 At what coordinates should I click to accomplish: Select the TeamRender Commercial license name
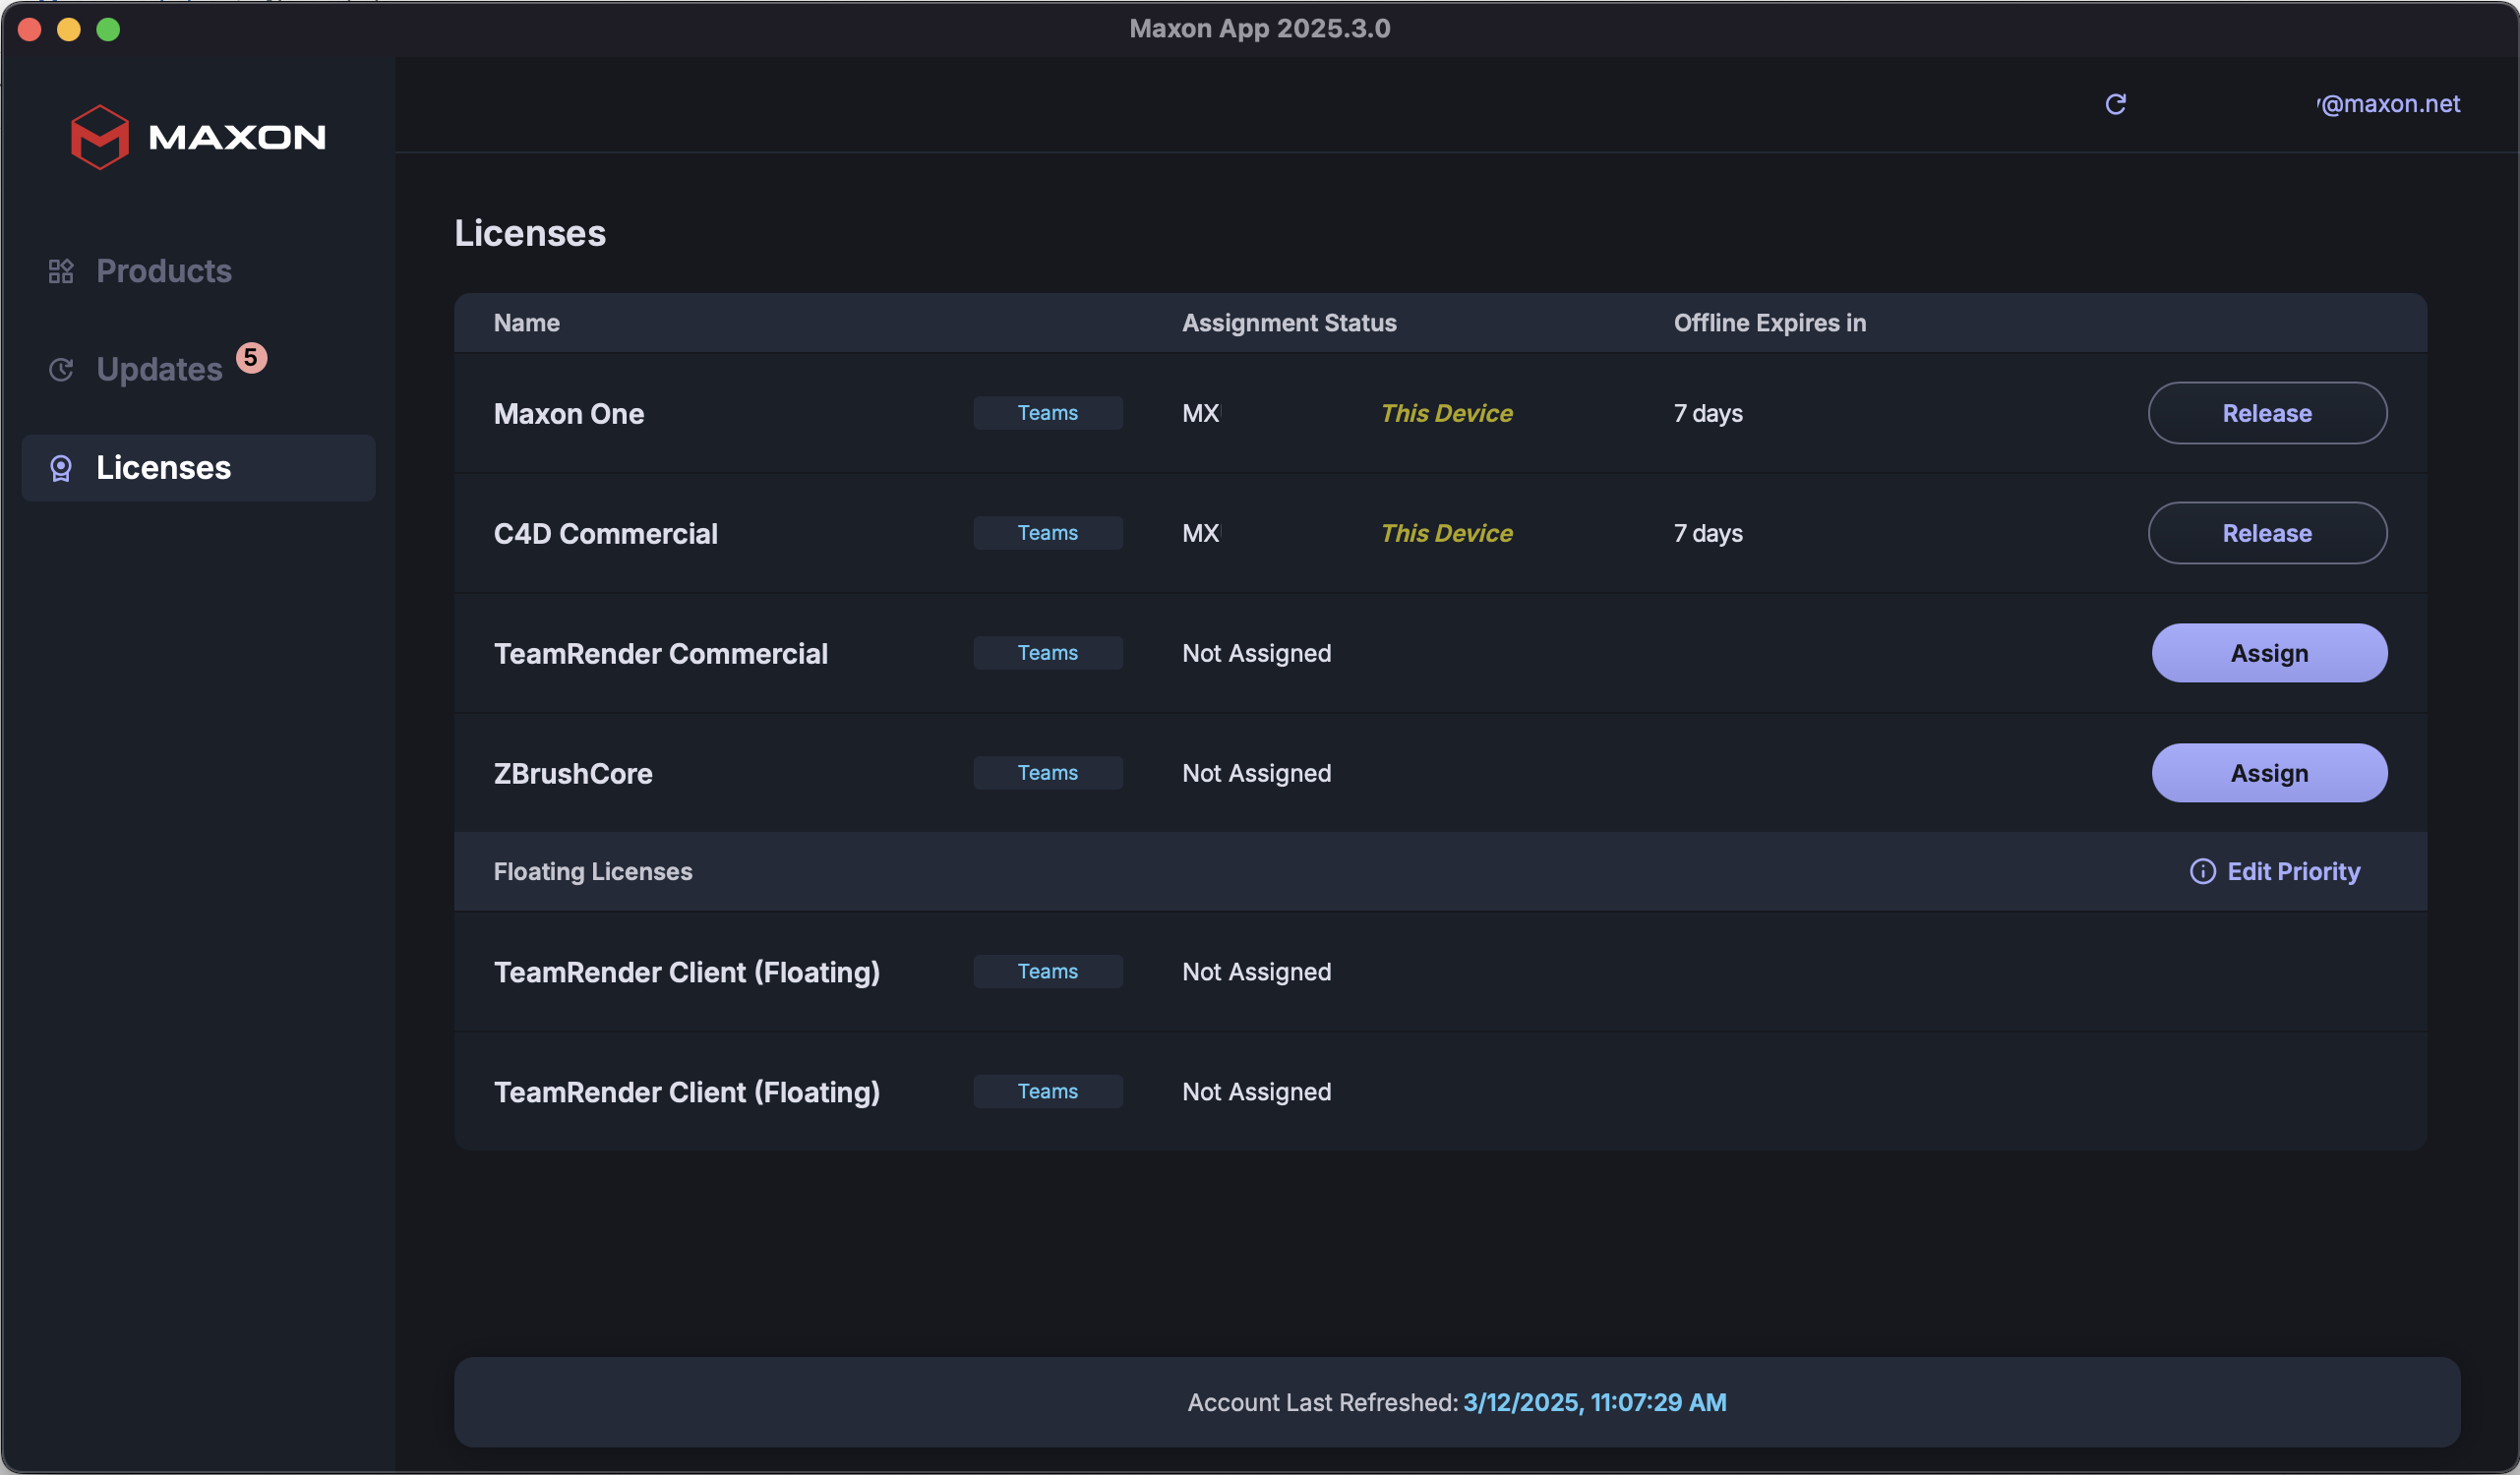tap(661, 653)
